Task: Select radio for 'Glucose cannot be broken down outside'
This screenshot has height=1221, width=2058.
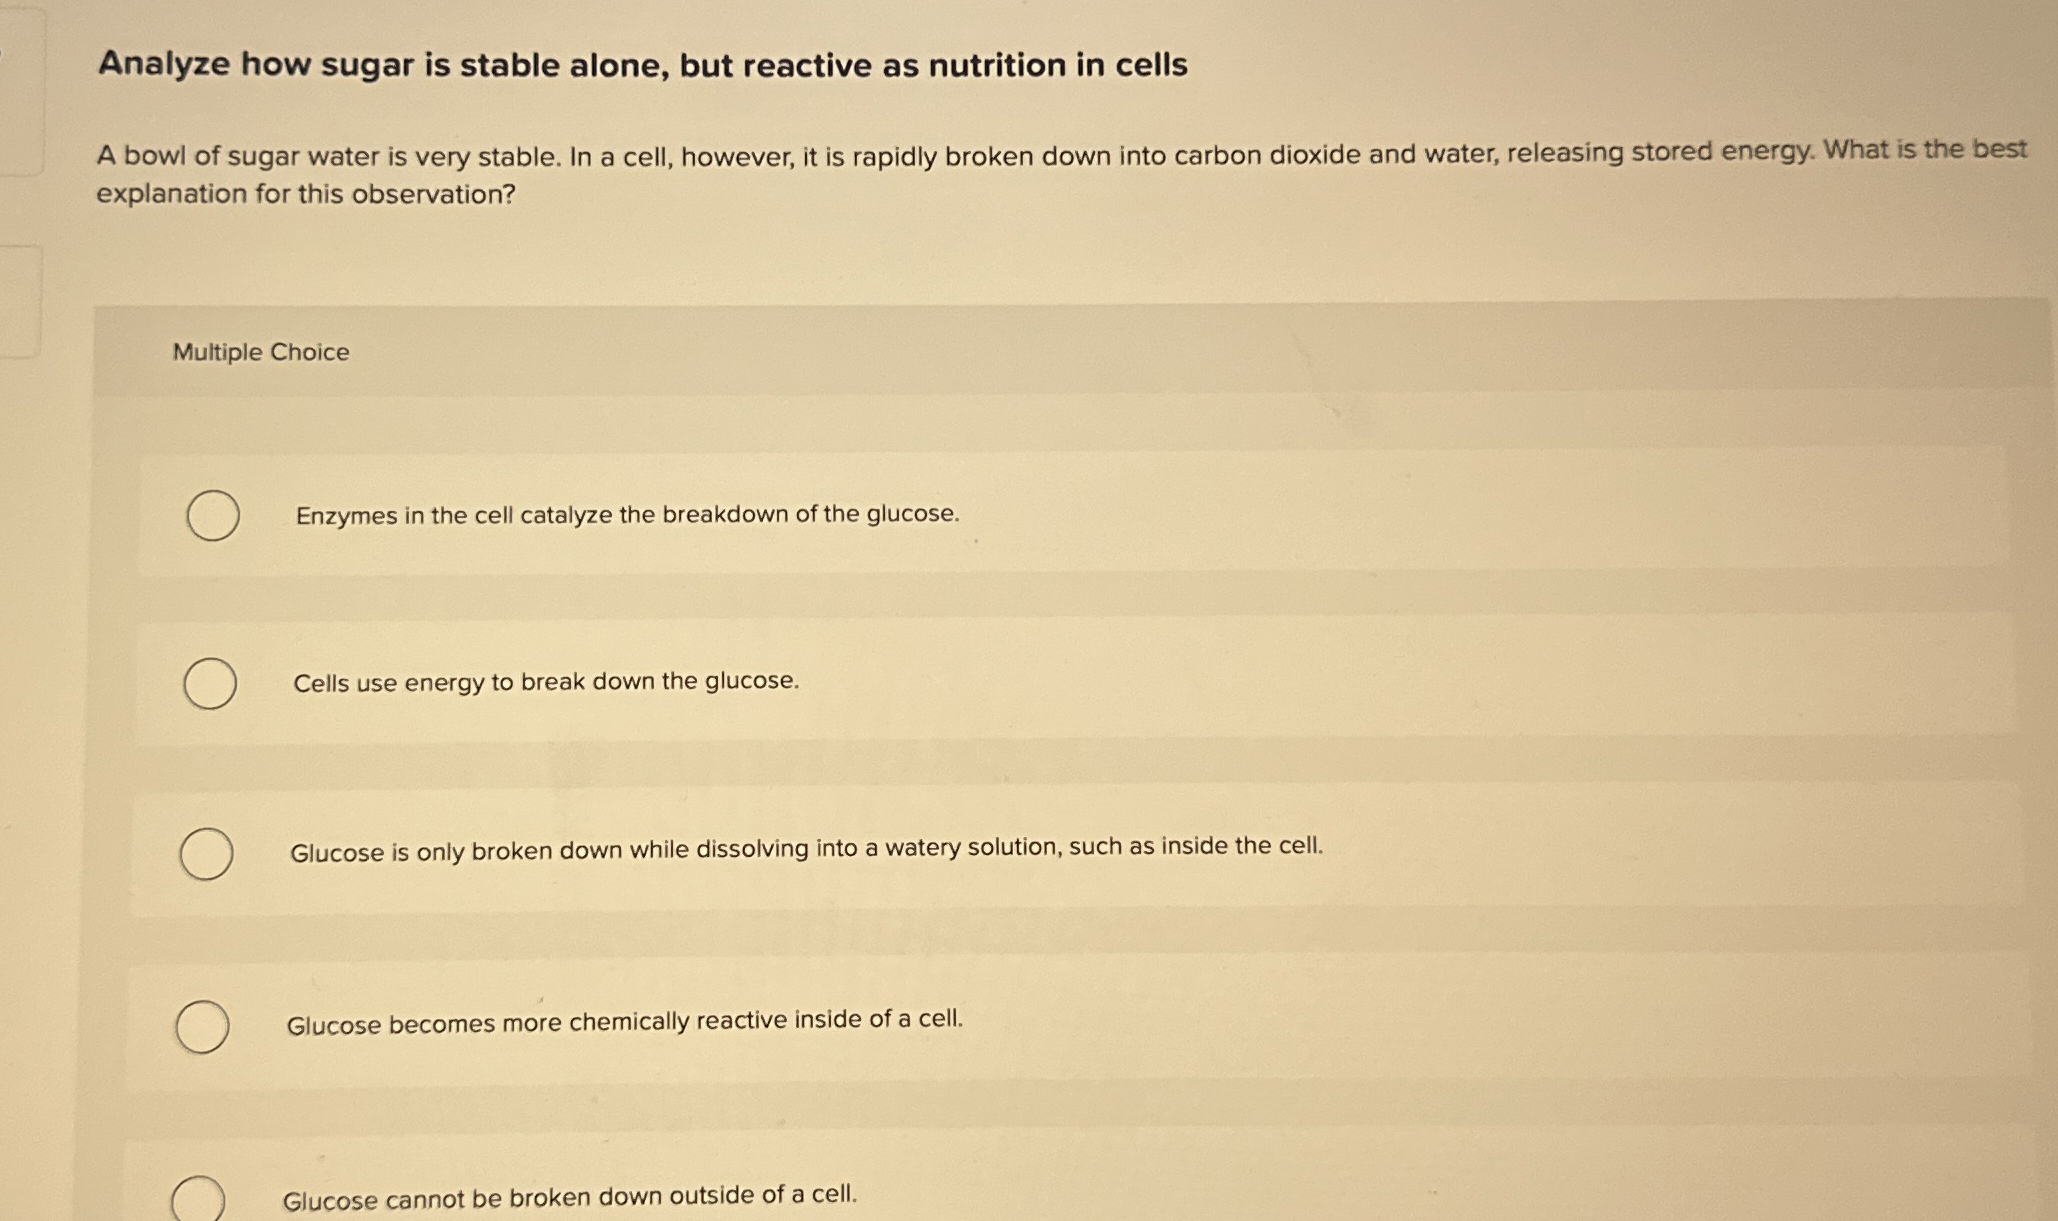Action: pyautogui.click(x=198, y=1198)
